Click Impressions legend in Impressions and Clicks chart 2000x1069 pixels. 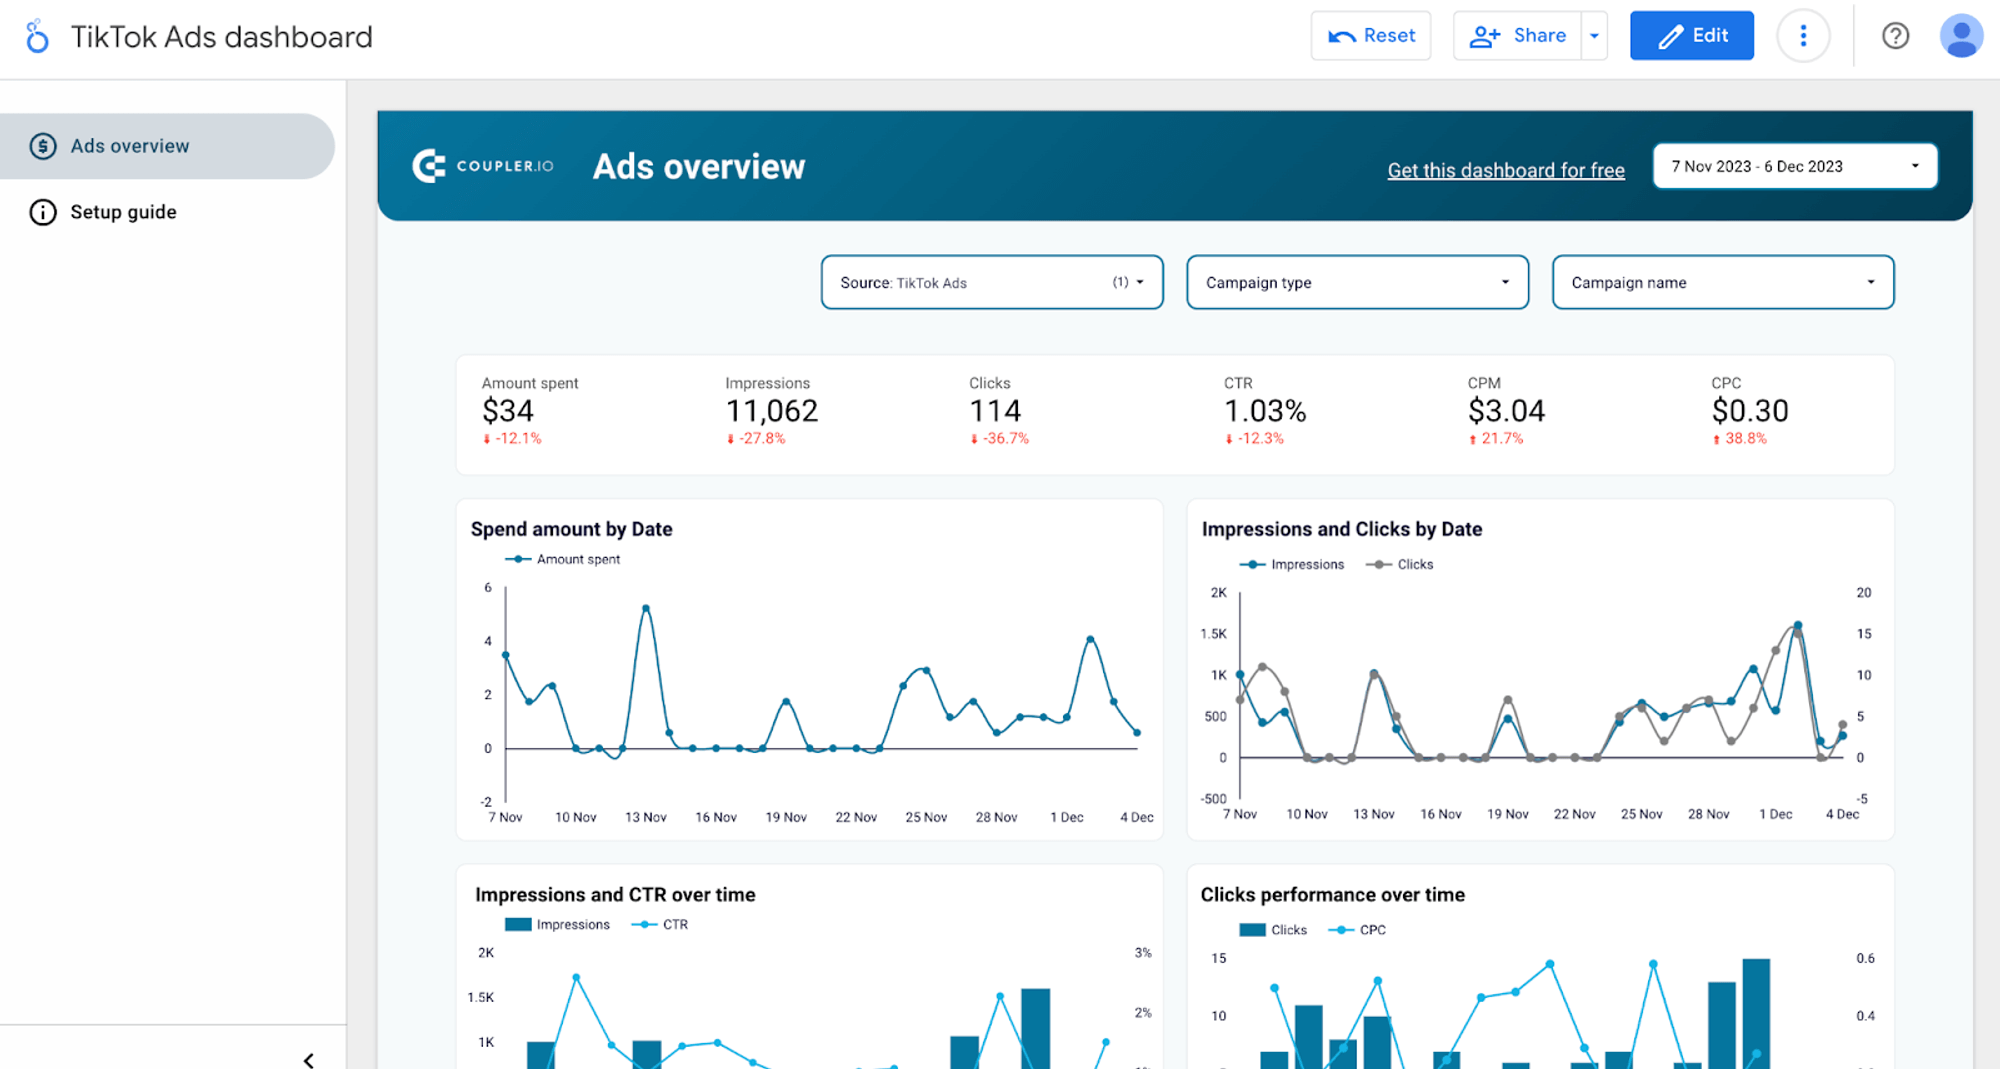point(1292,564)
